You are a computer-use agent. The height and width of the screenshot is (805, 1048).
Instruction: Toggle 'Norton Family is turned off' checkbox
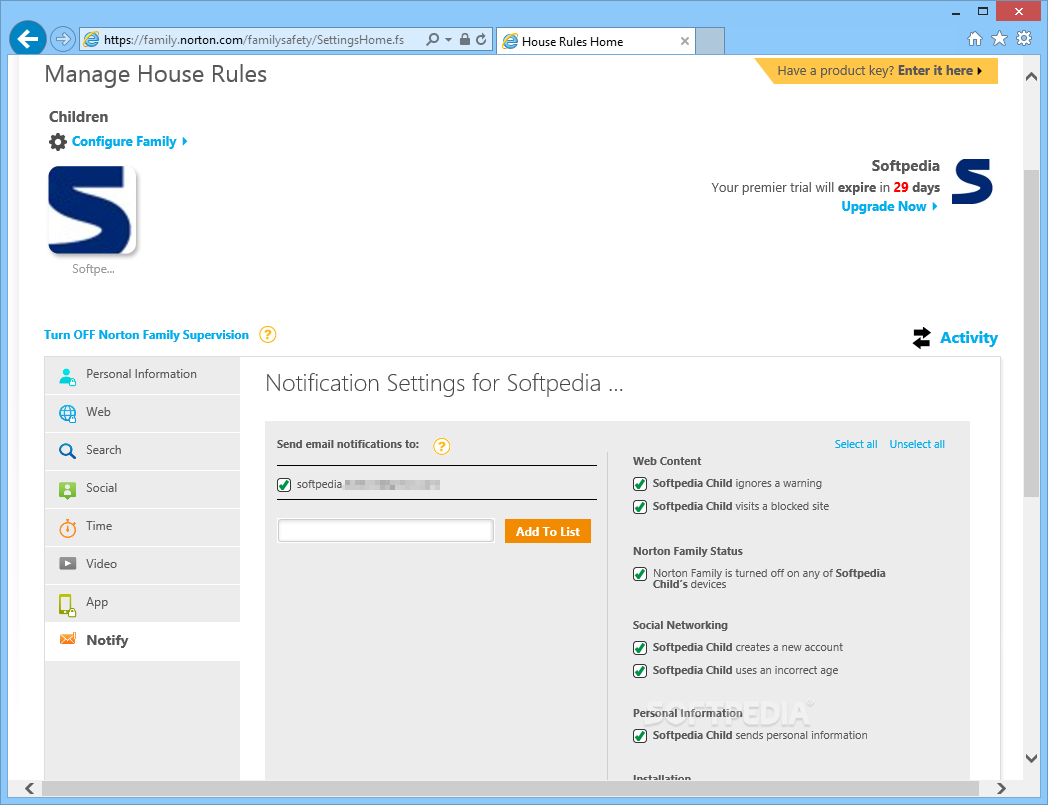[x=640, y=574]
